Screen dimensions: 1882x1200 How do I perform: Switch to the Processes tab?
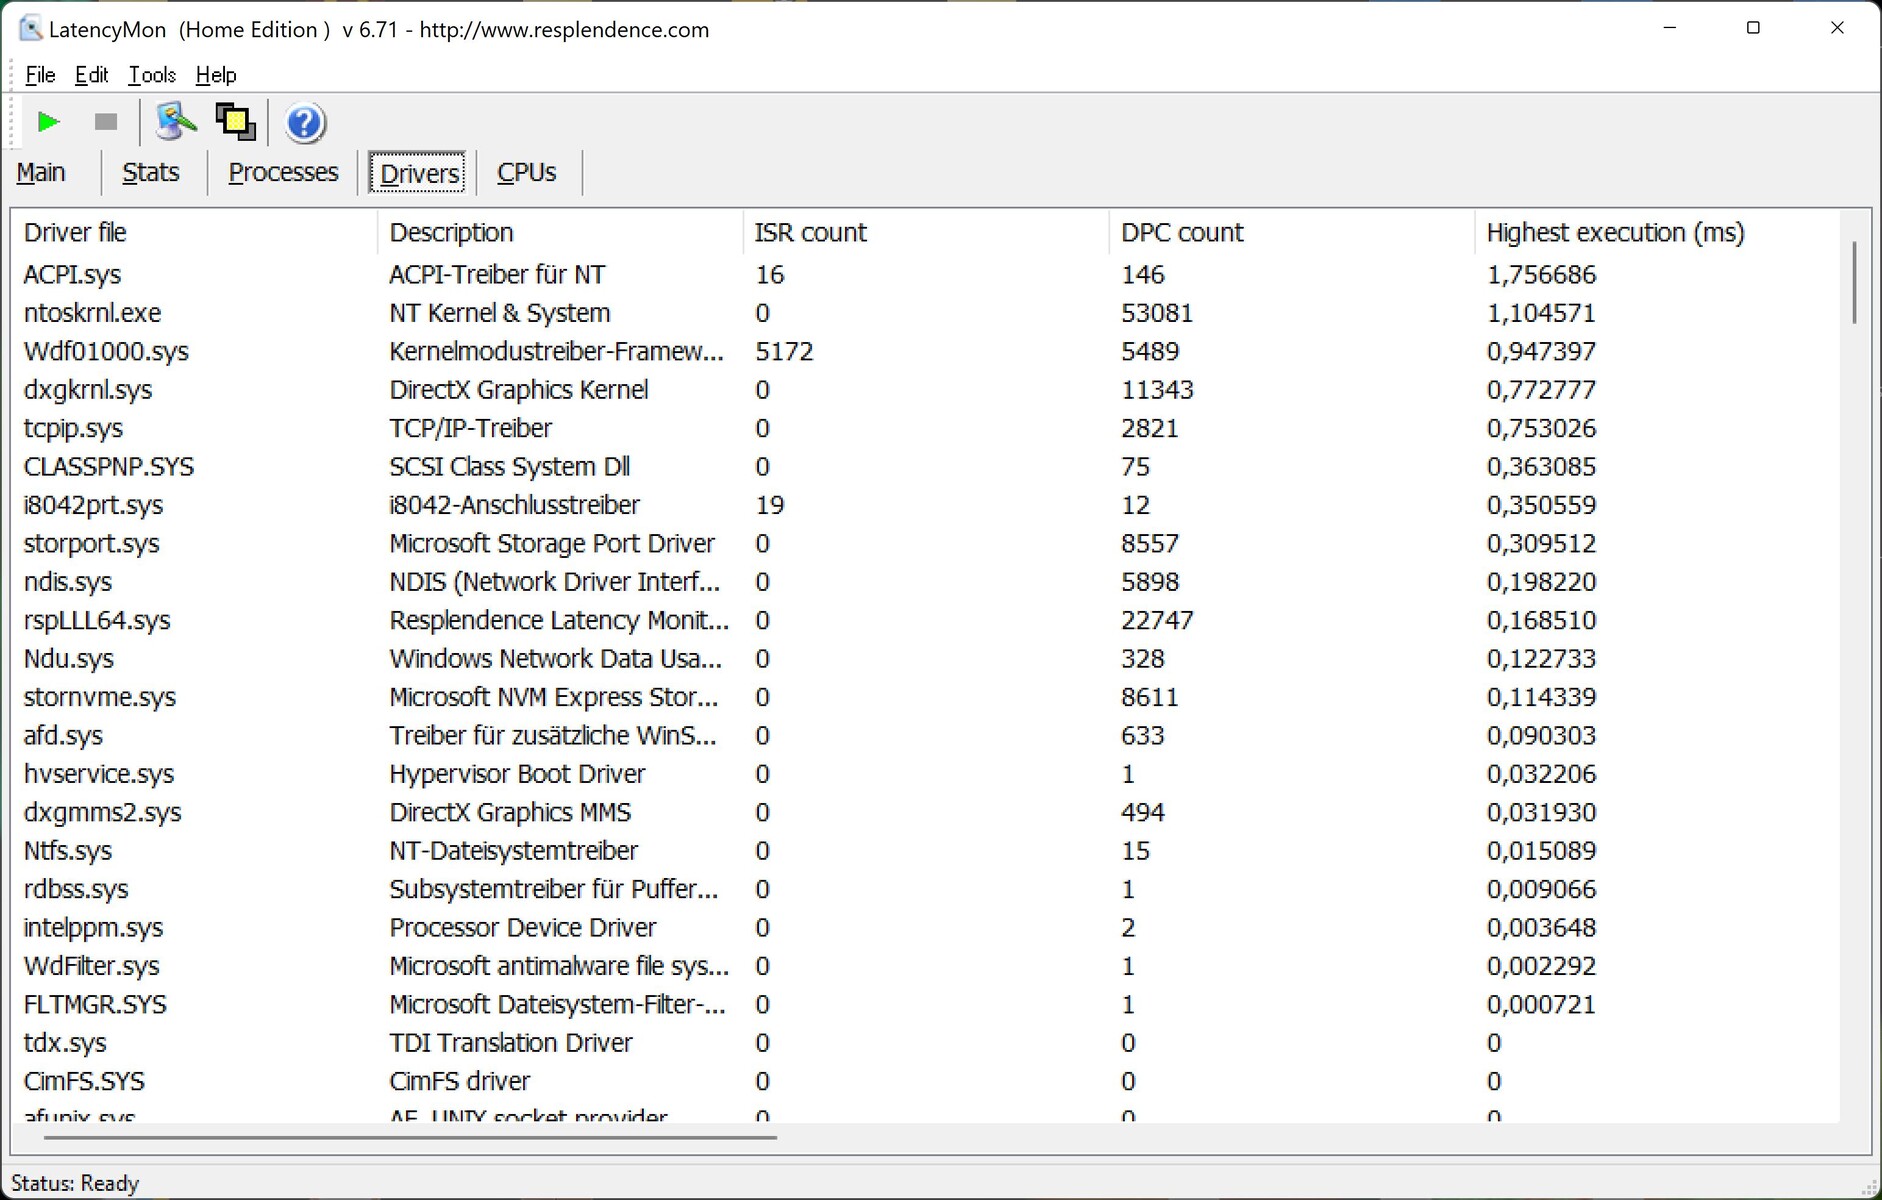283,173
